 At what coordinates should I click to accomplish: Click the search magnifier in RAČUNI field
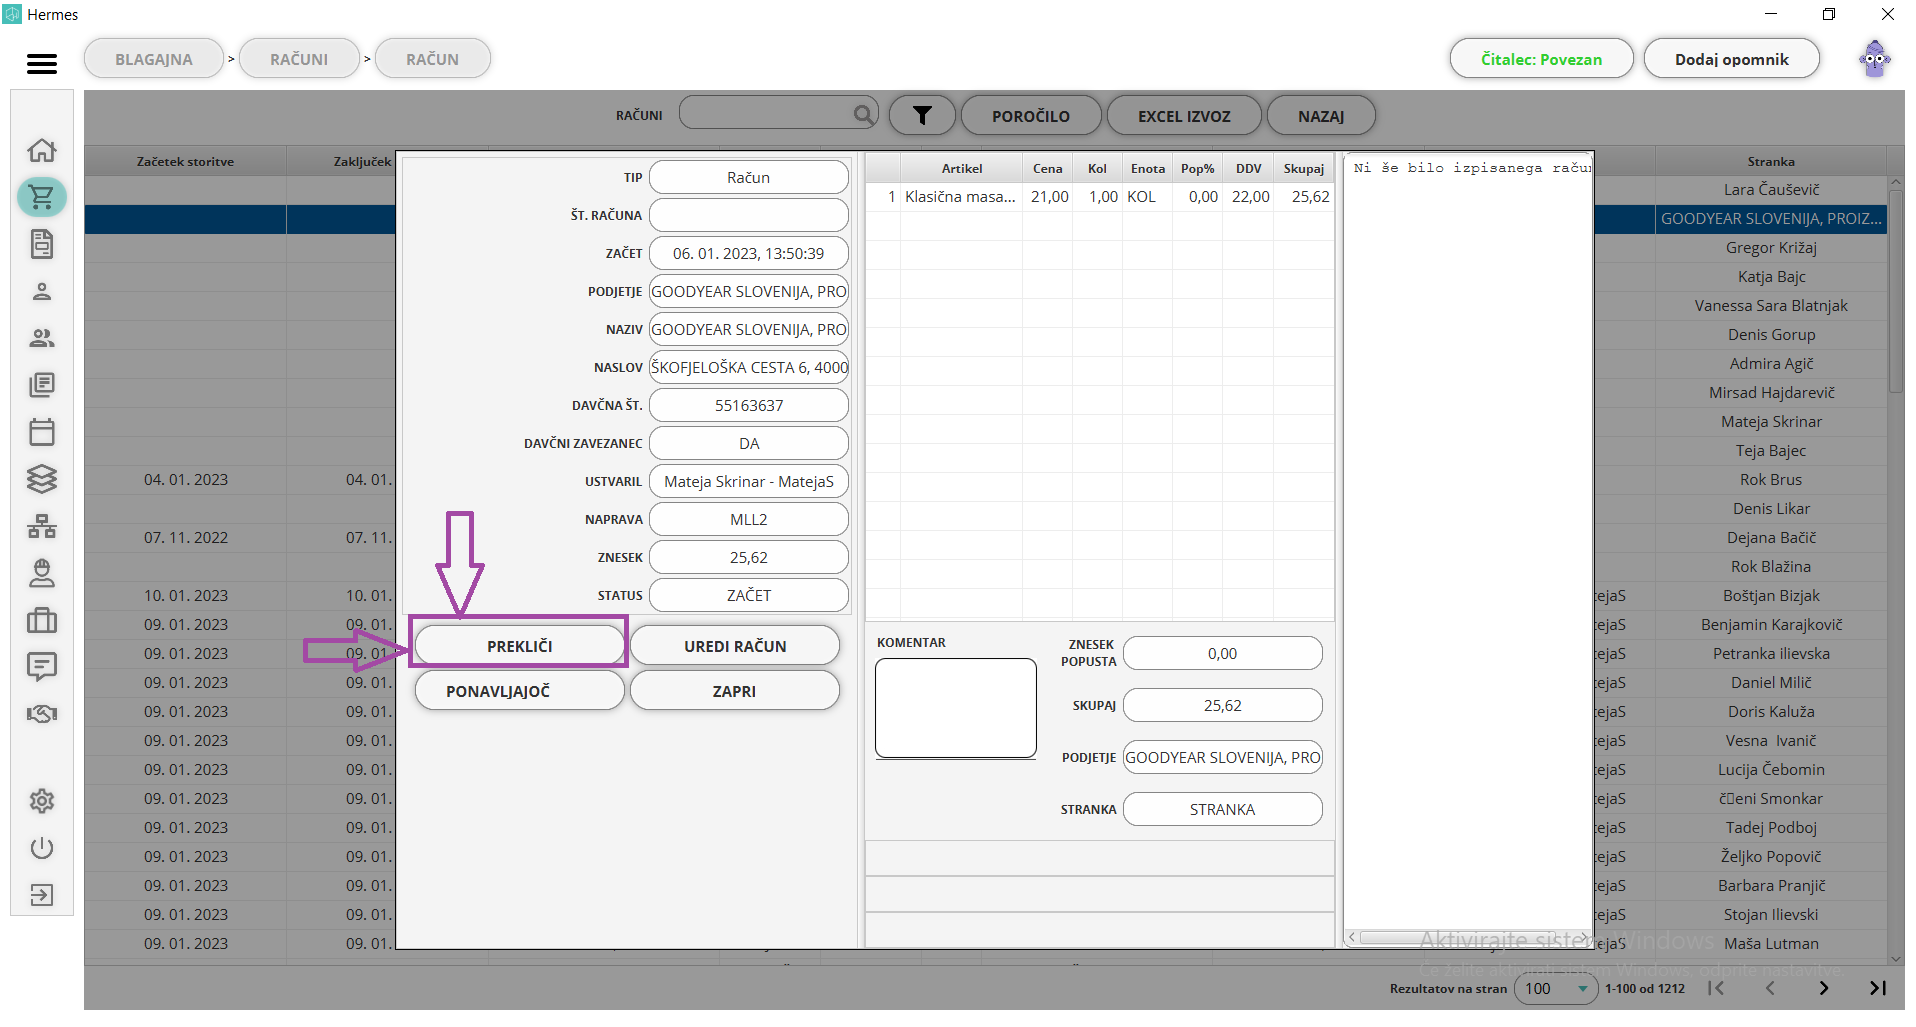click(863, 114)
